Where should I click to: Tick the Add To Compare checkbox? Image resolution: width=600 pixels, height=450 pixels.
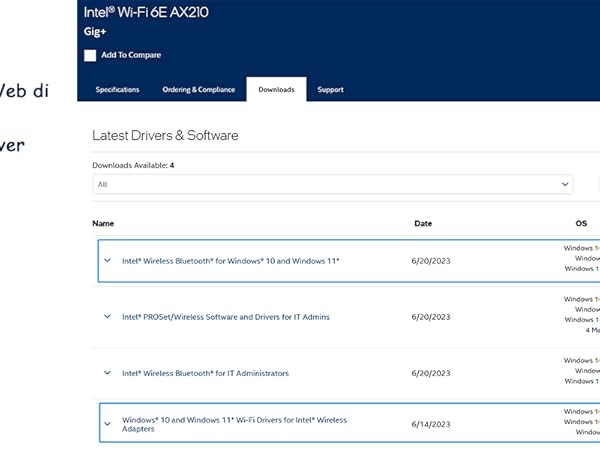[90, 55]
